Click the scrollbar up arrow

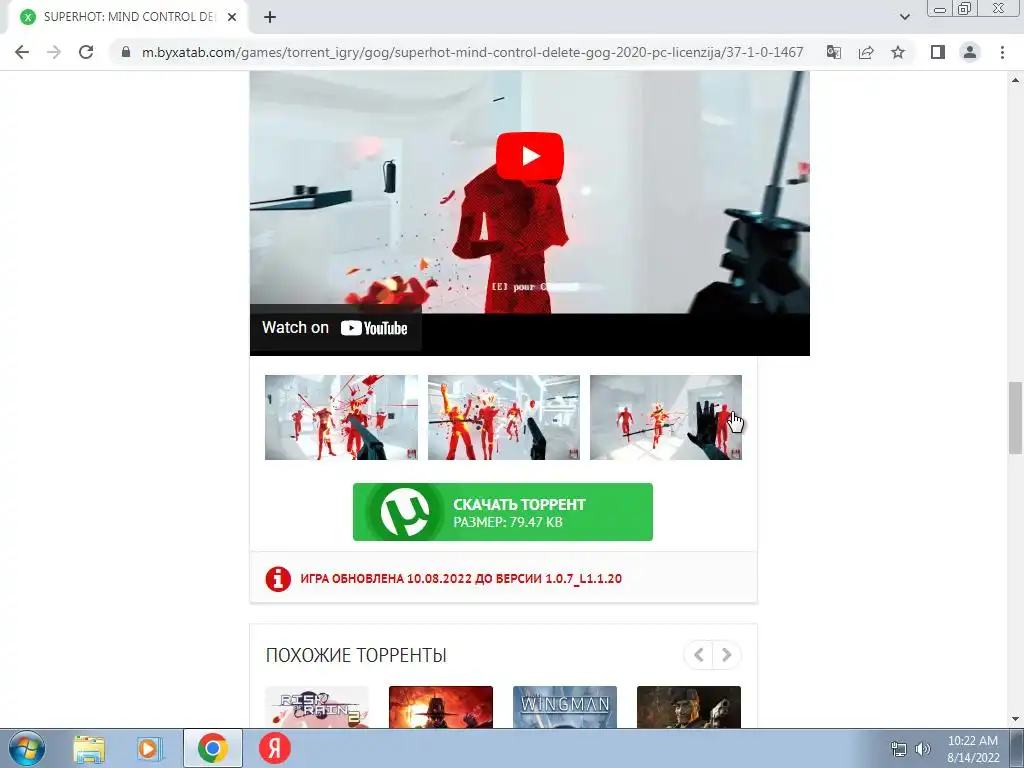[x=1015, y=80]
